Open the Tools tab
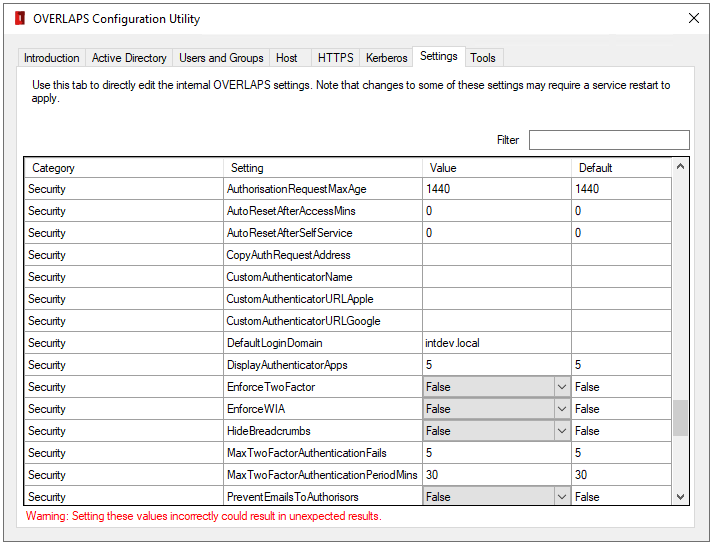This screenshot has height=544, width=713. pyautogui.click(x=483, y=58)
